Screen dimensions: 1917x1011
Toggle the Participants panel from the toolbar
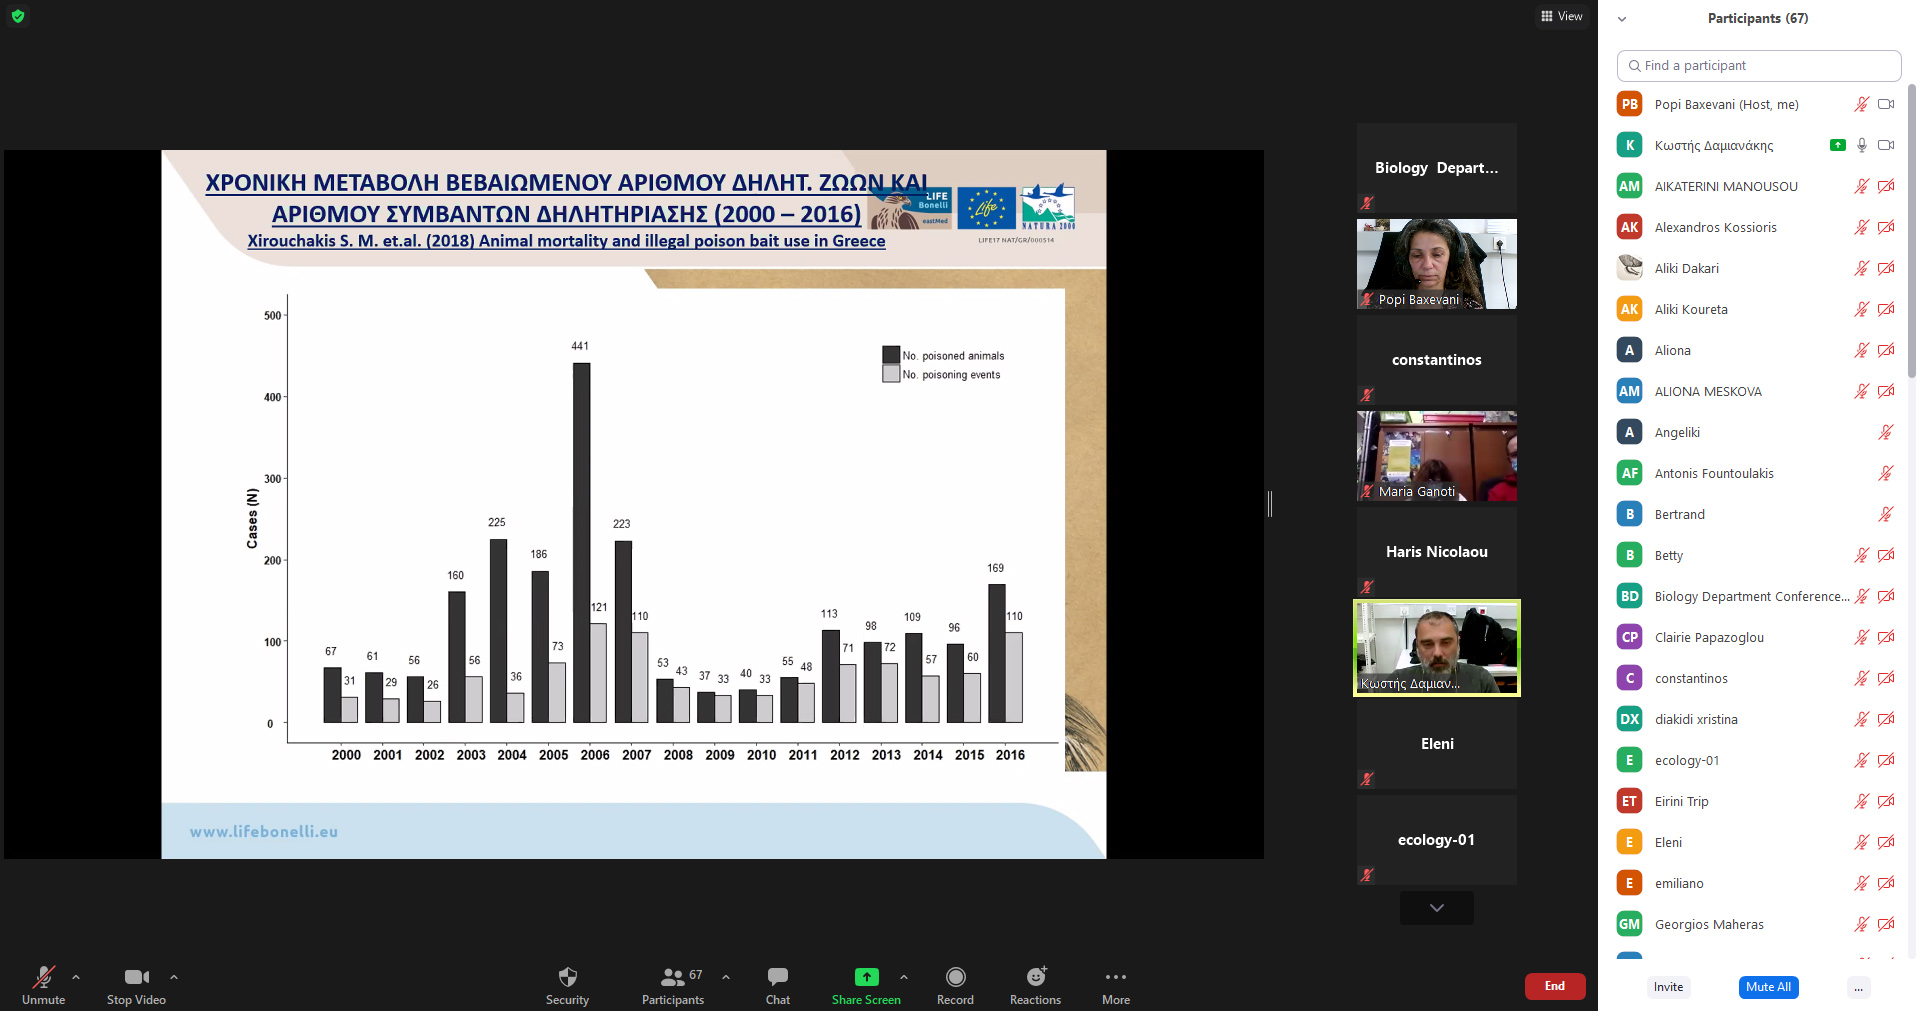[x=673, y=984]
